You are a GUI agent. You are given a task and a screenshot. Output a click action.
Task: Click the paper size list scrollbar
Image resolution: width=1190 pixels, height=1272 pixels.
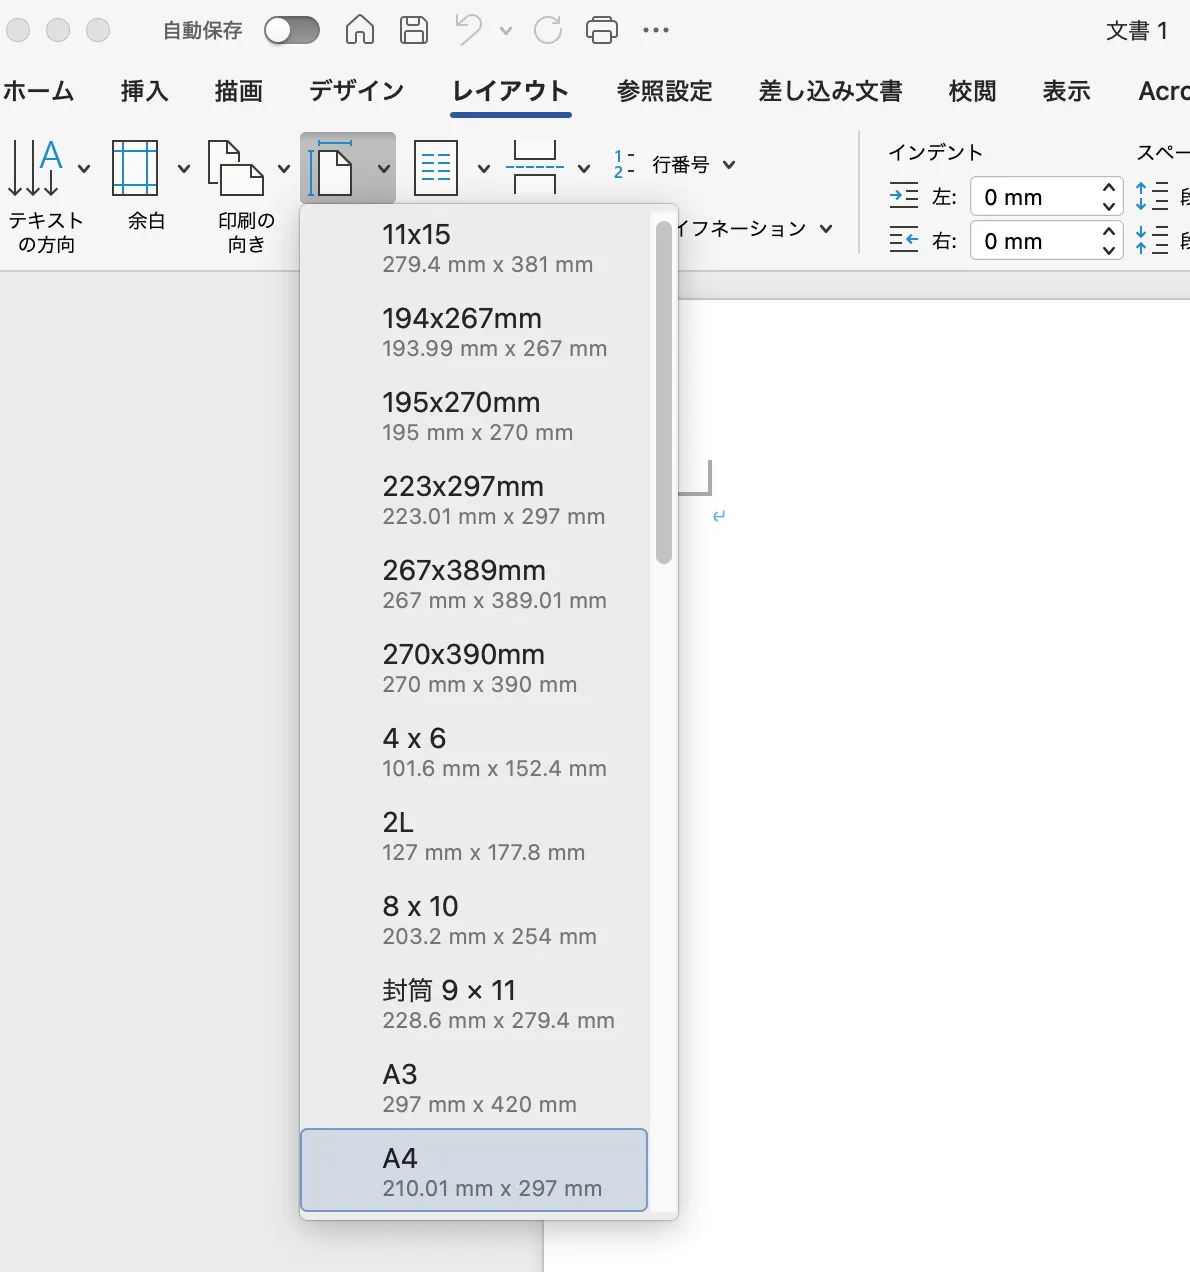click(664, 392)
